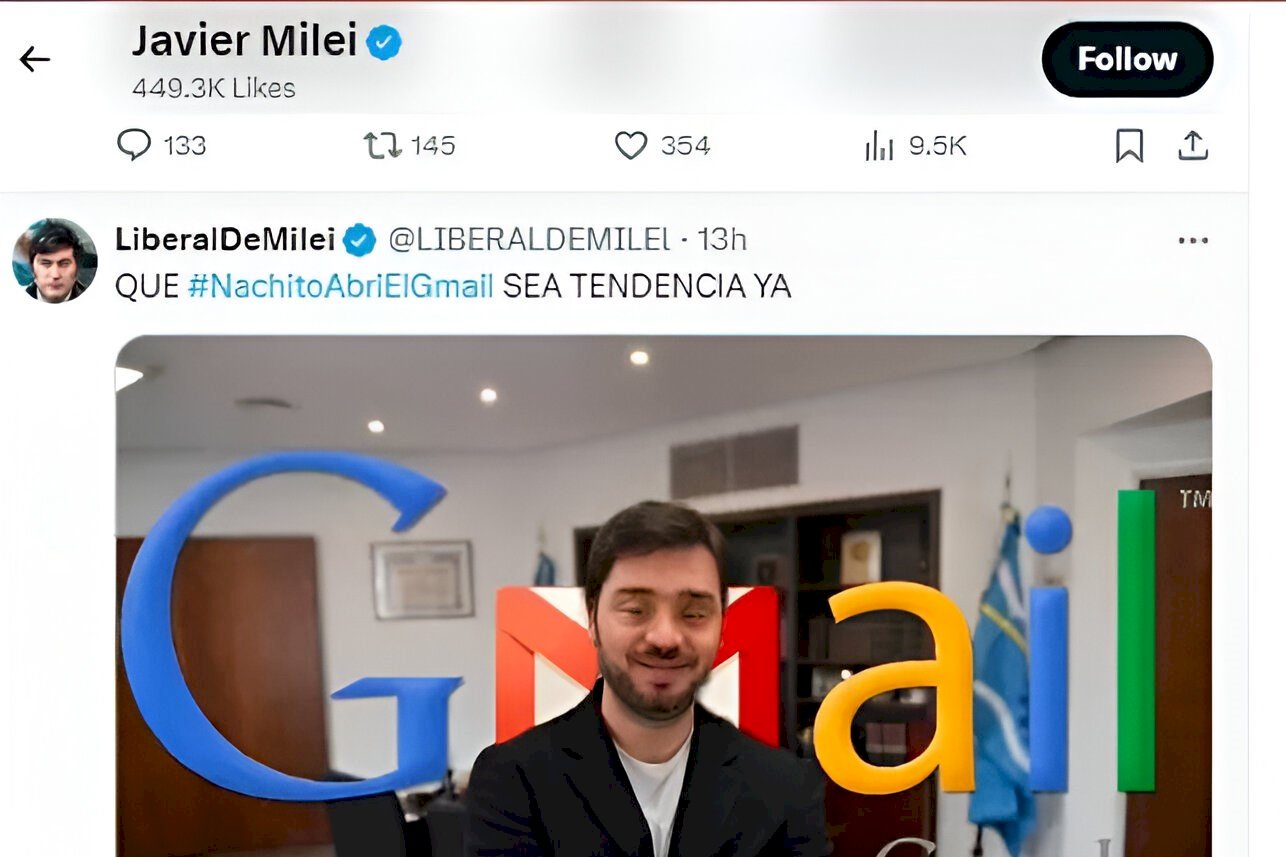
Task: Open the LiberalDeMilei profile avatar
Action: click(55, 260)
